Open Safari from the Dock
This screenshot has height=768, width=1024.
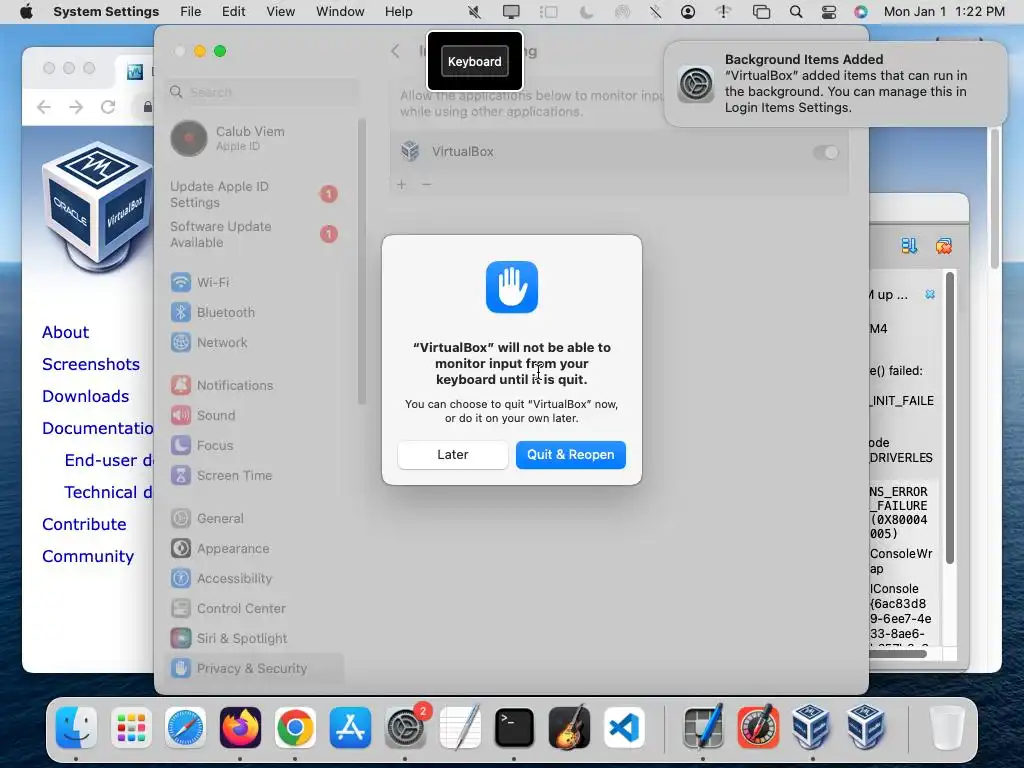pos(185,727)
